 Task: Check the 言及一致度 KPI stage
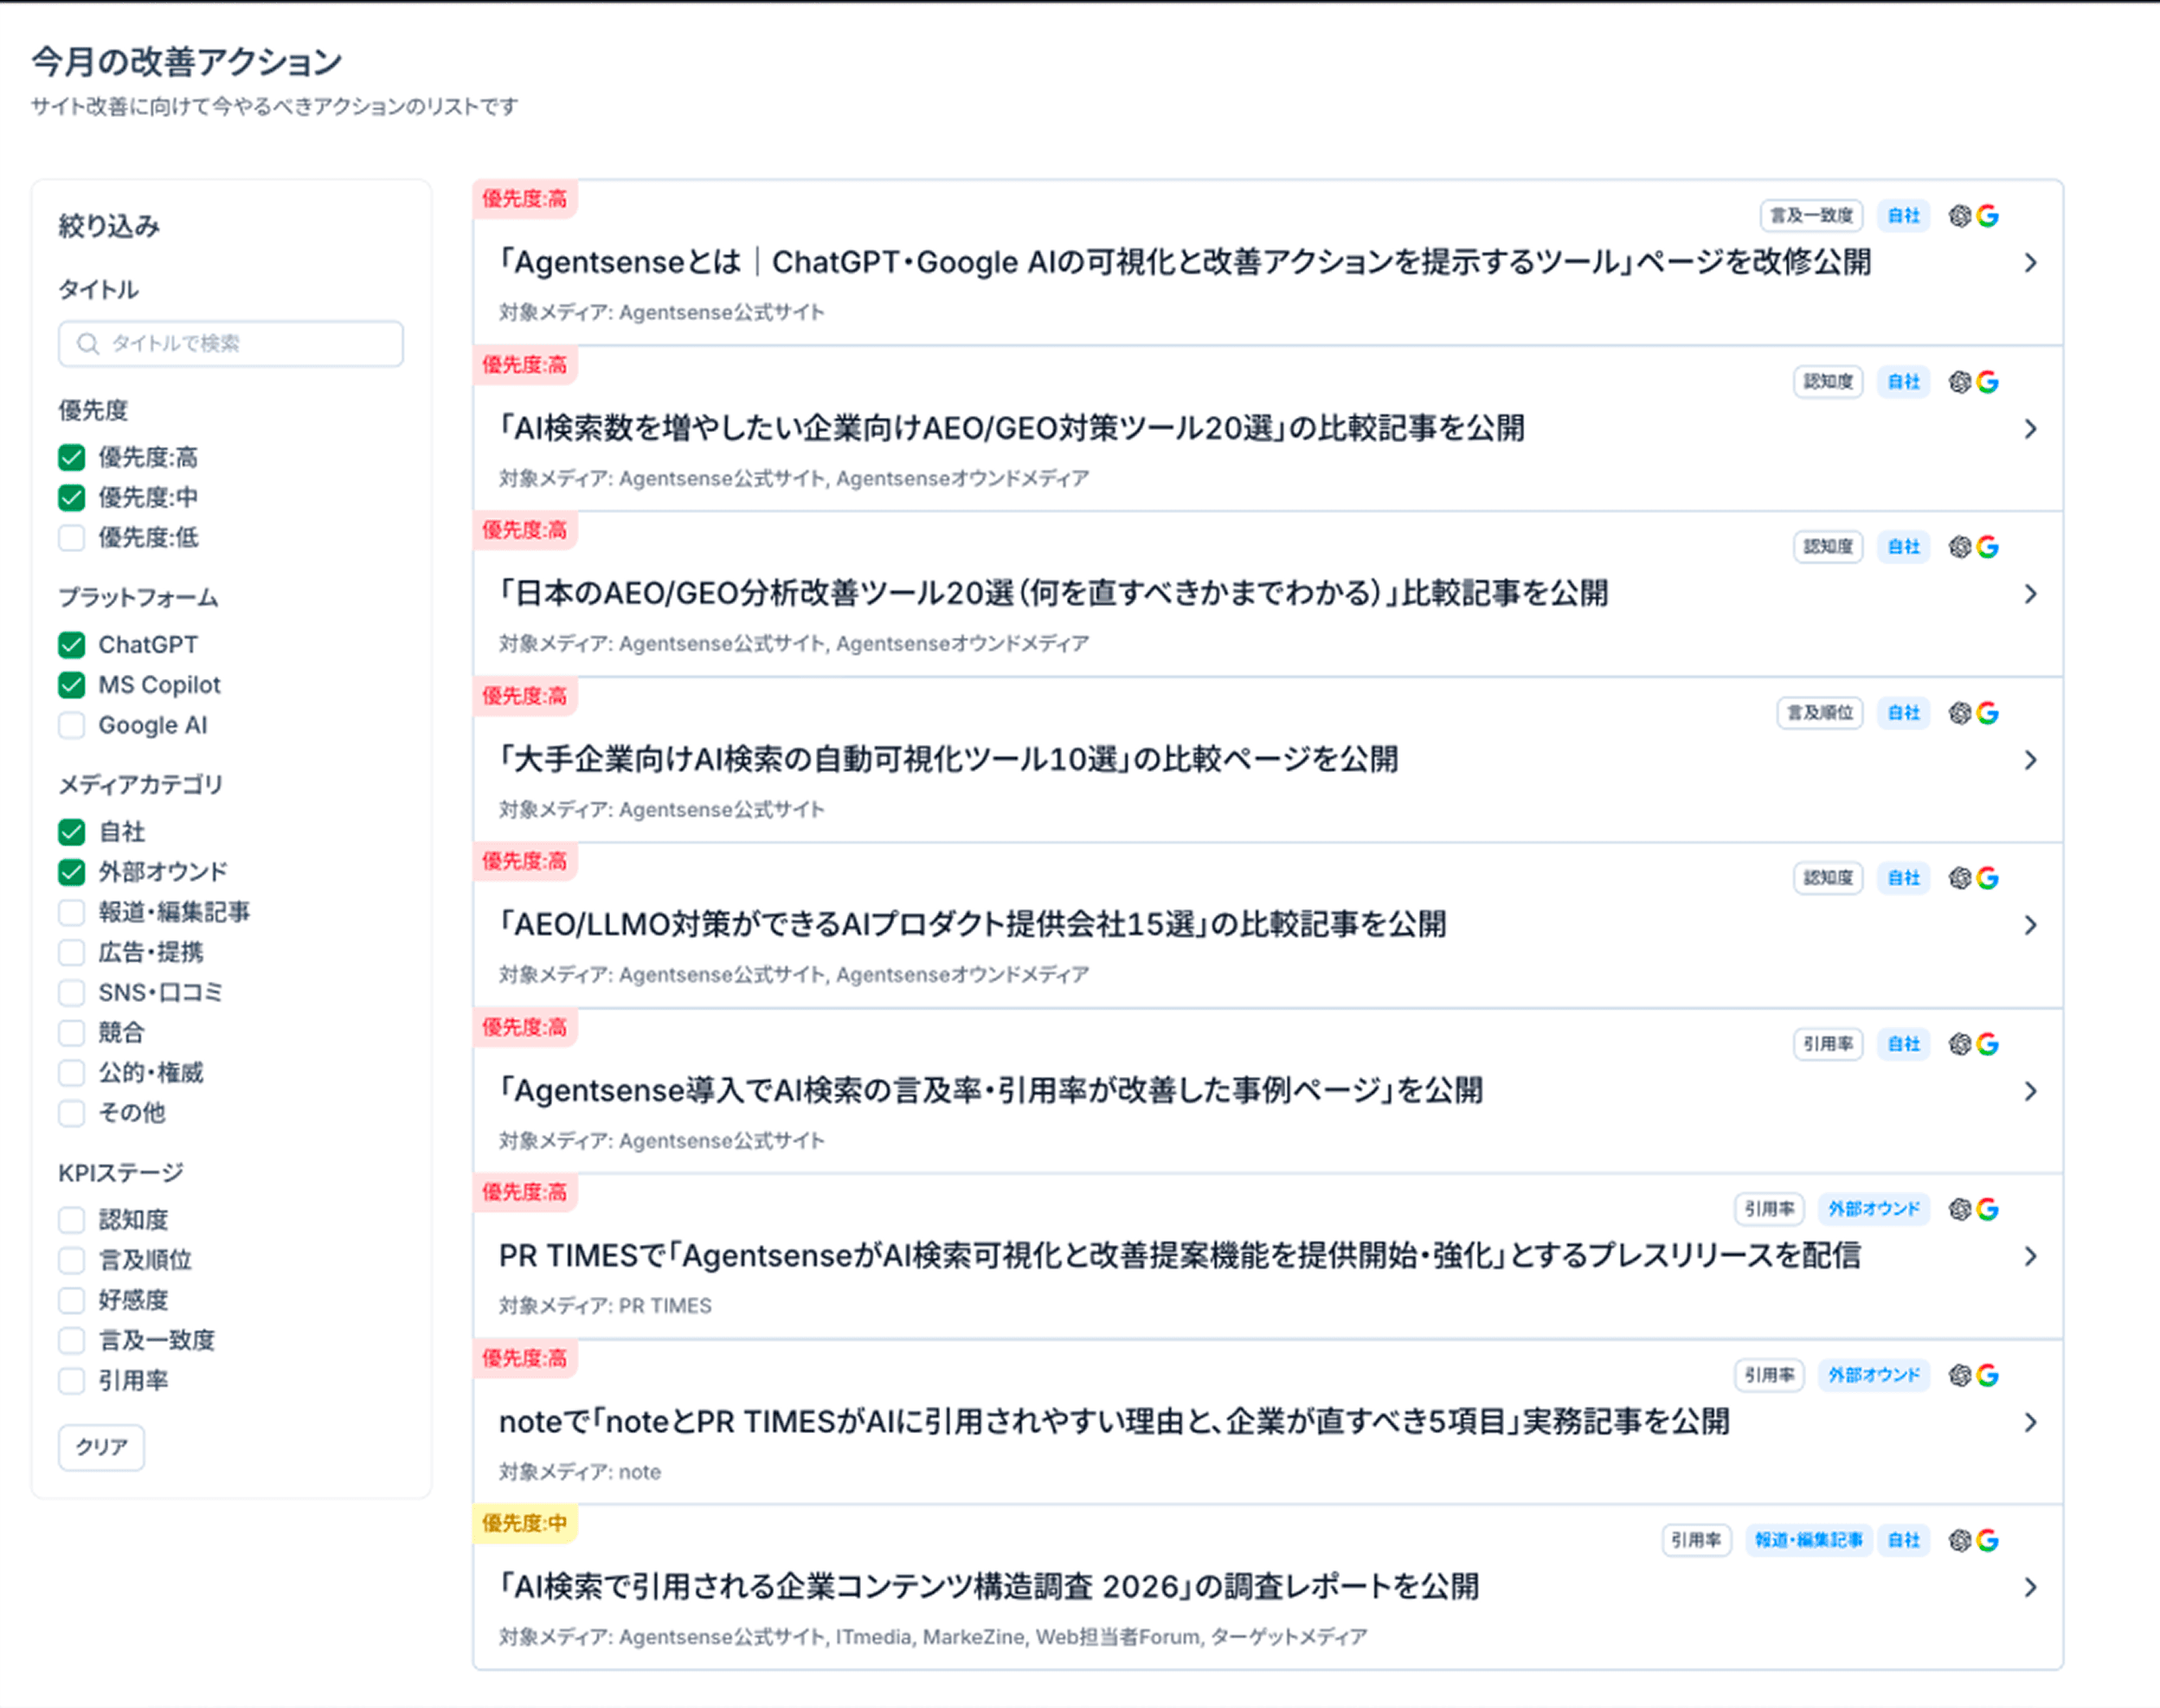click(x=71, y=1340)
